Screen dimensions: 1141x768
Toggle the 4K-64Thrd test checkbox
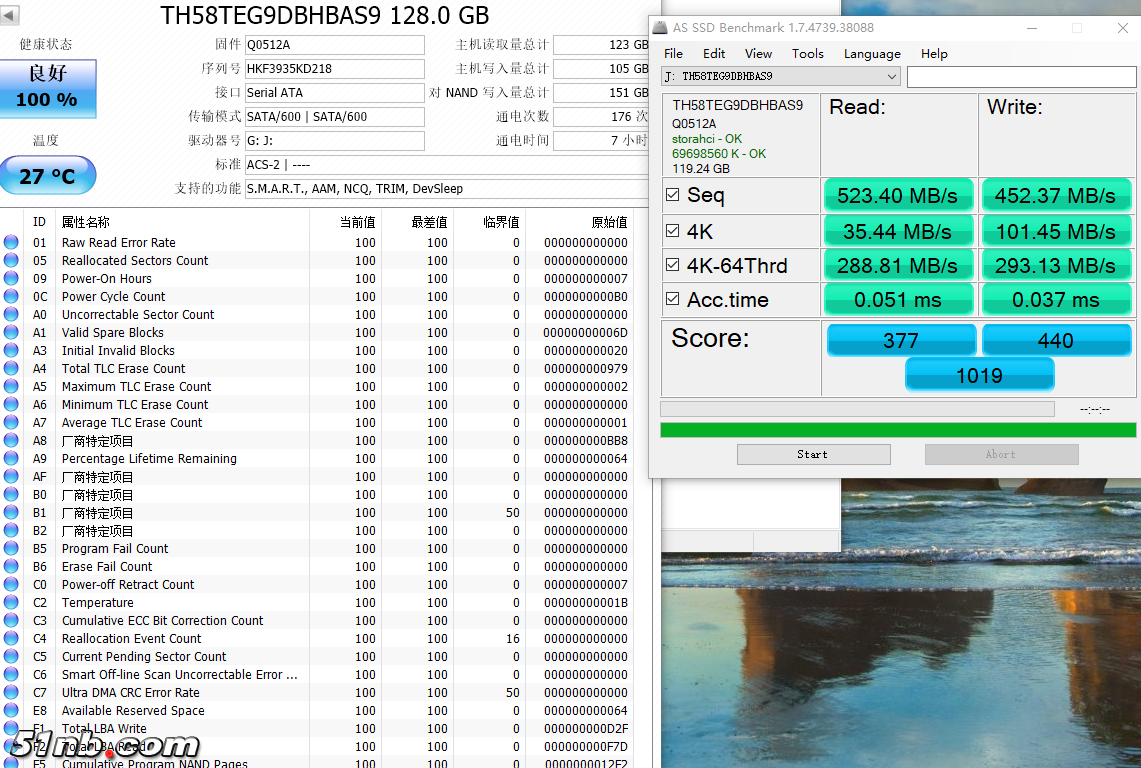pos(673,265)
